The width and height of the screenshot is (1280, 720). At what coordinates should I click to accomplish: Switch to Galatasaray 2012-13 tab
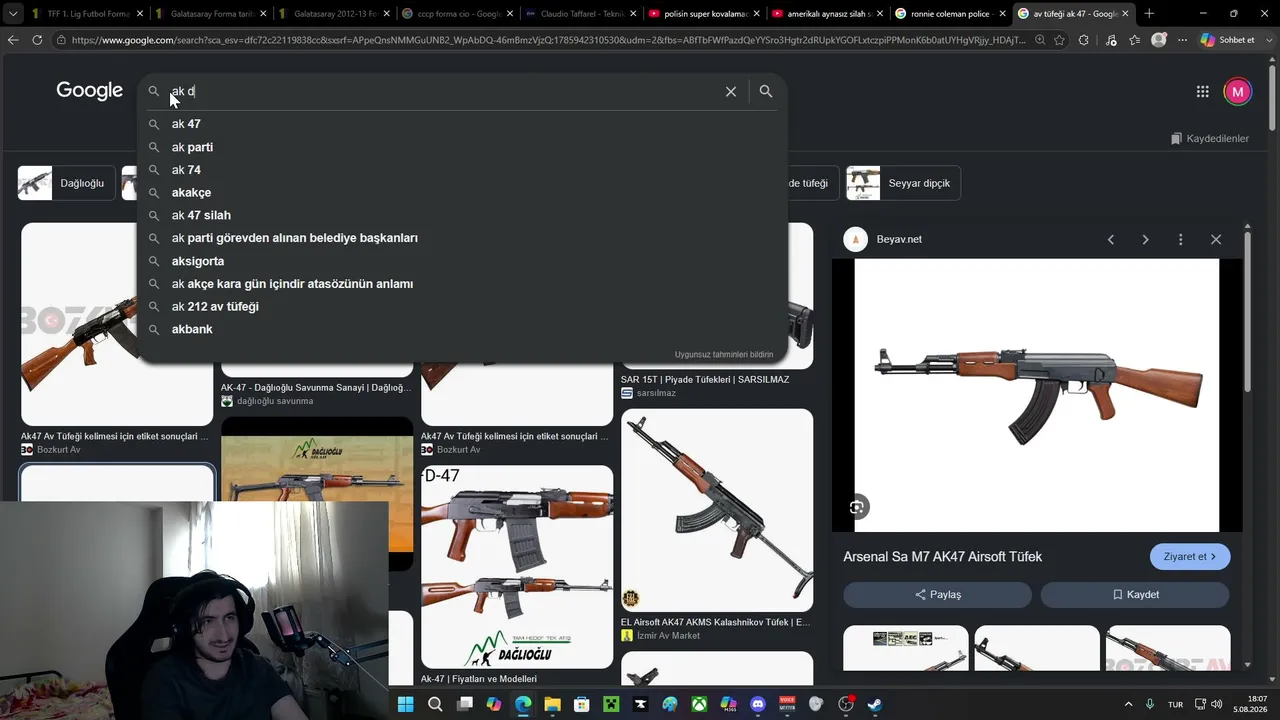coord(333,14)
